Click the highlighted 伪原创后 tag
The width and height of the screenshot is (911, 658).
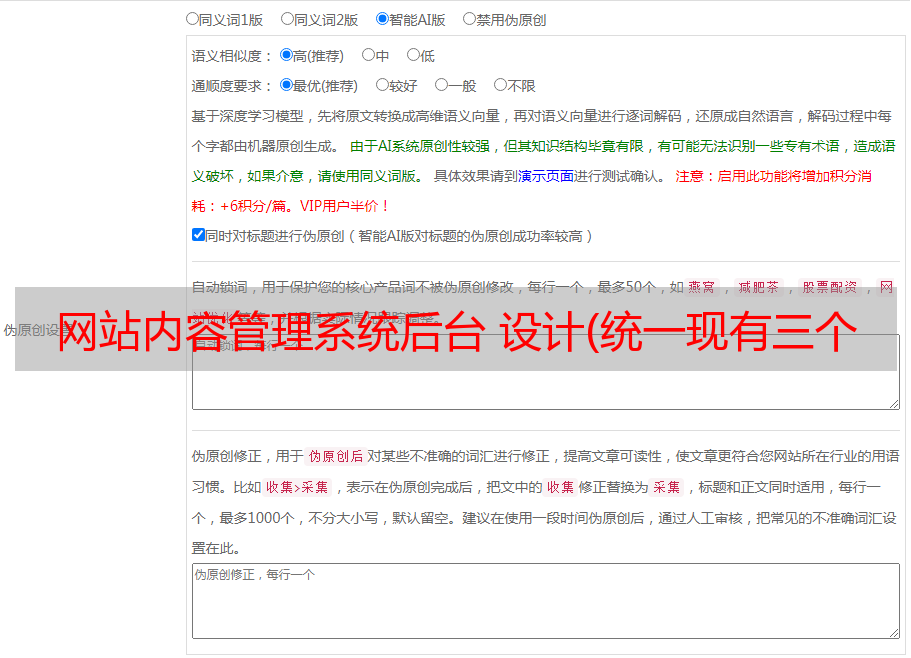pos(335,456)
